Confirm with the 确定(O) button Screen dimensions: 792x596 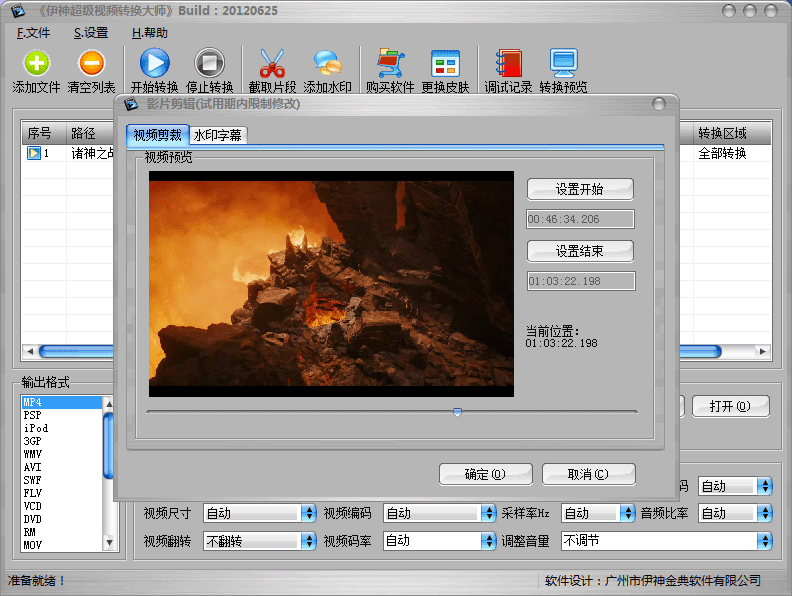[485, 474]
